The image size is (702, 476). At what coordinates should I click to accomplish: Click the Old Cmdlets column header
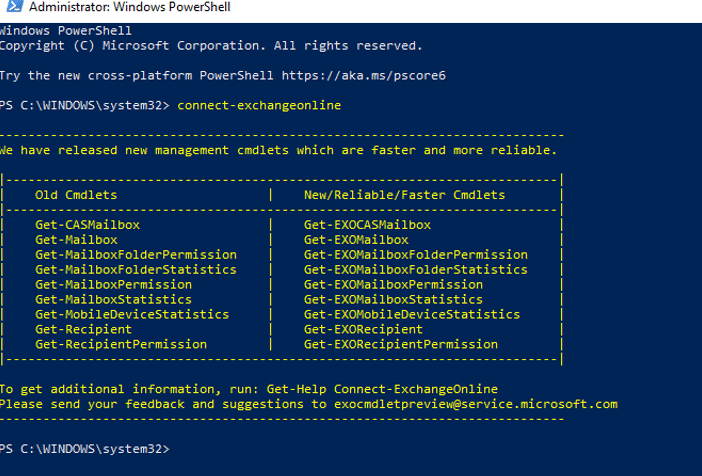click(x=76, y=195)
